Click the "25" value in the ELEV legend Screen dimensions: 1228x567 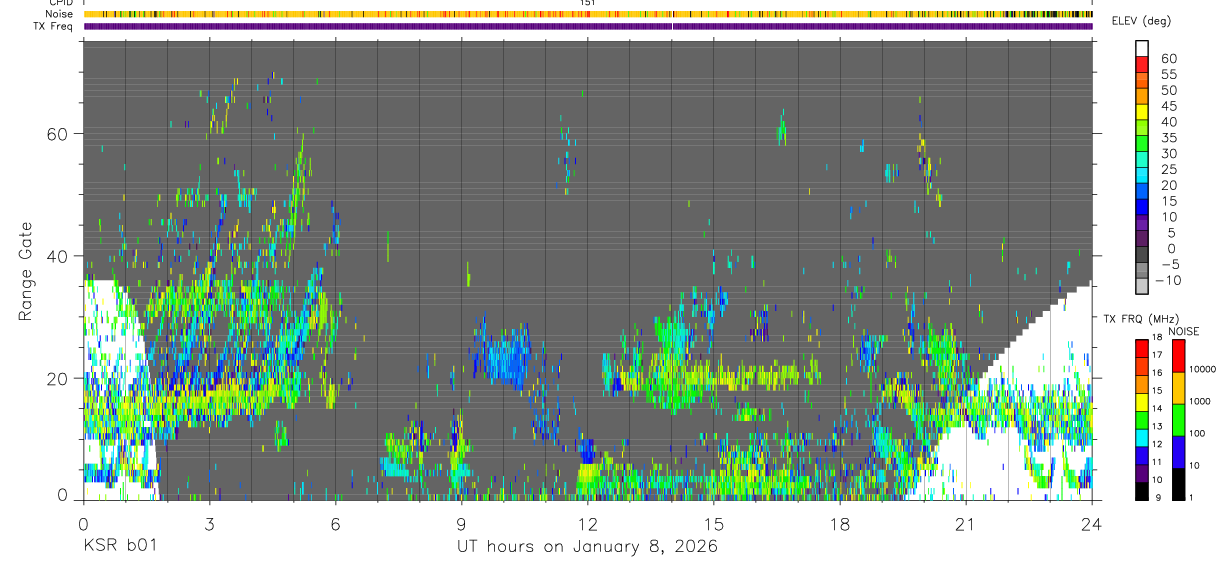point(1169,169)
